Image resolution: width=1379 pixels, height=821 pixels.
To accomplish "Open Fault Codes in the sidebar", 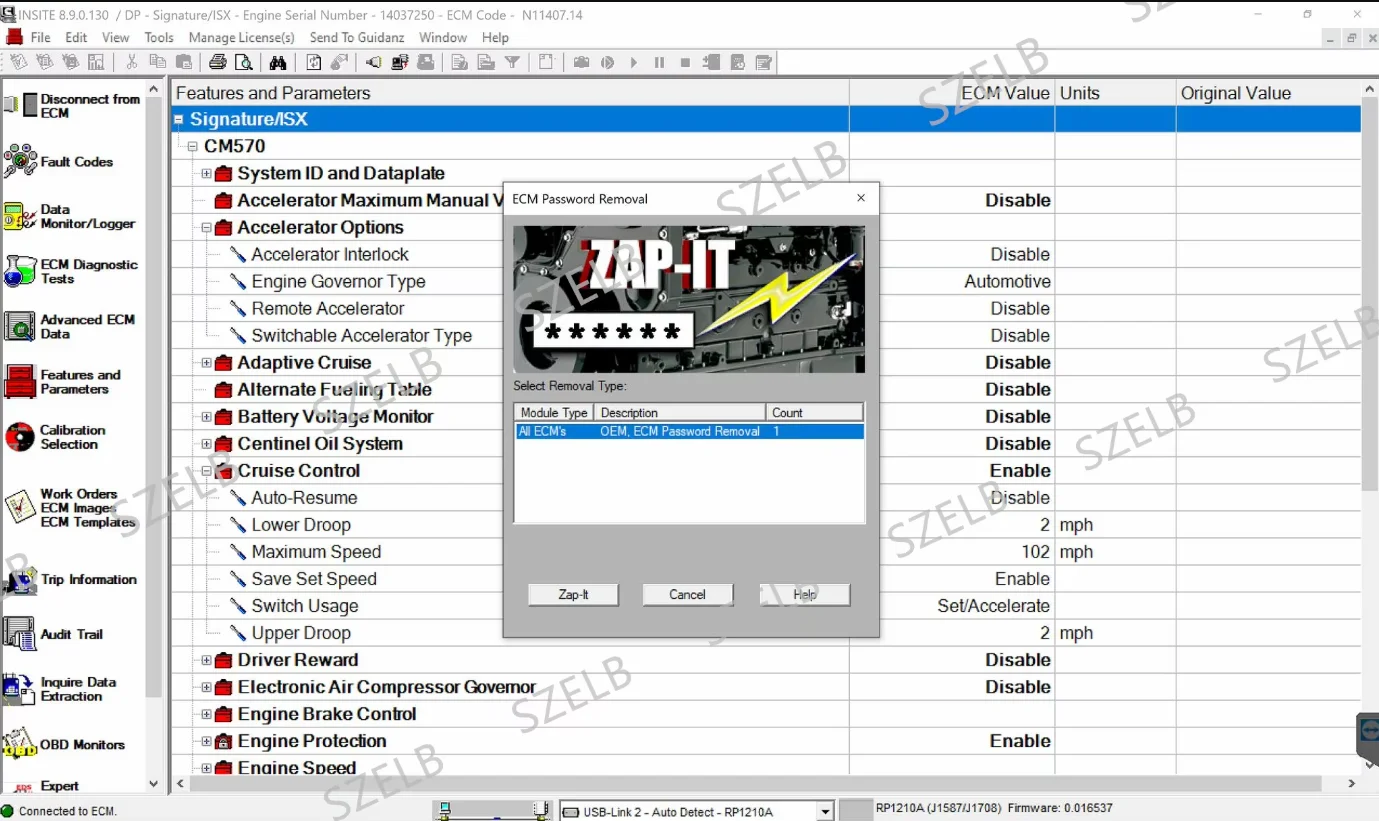I will coord(59,161).
